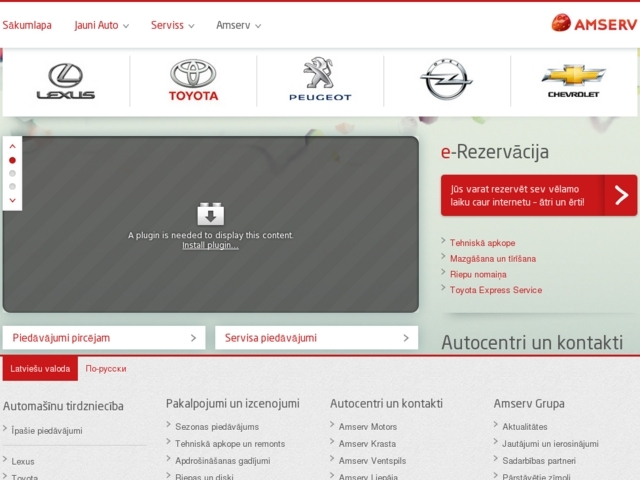The image size is (640, 480).
Task: Open Toyota Express Service link
Action: [496, 290]
